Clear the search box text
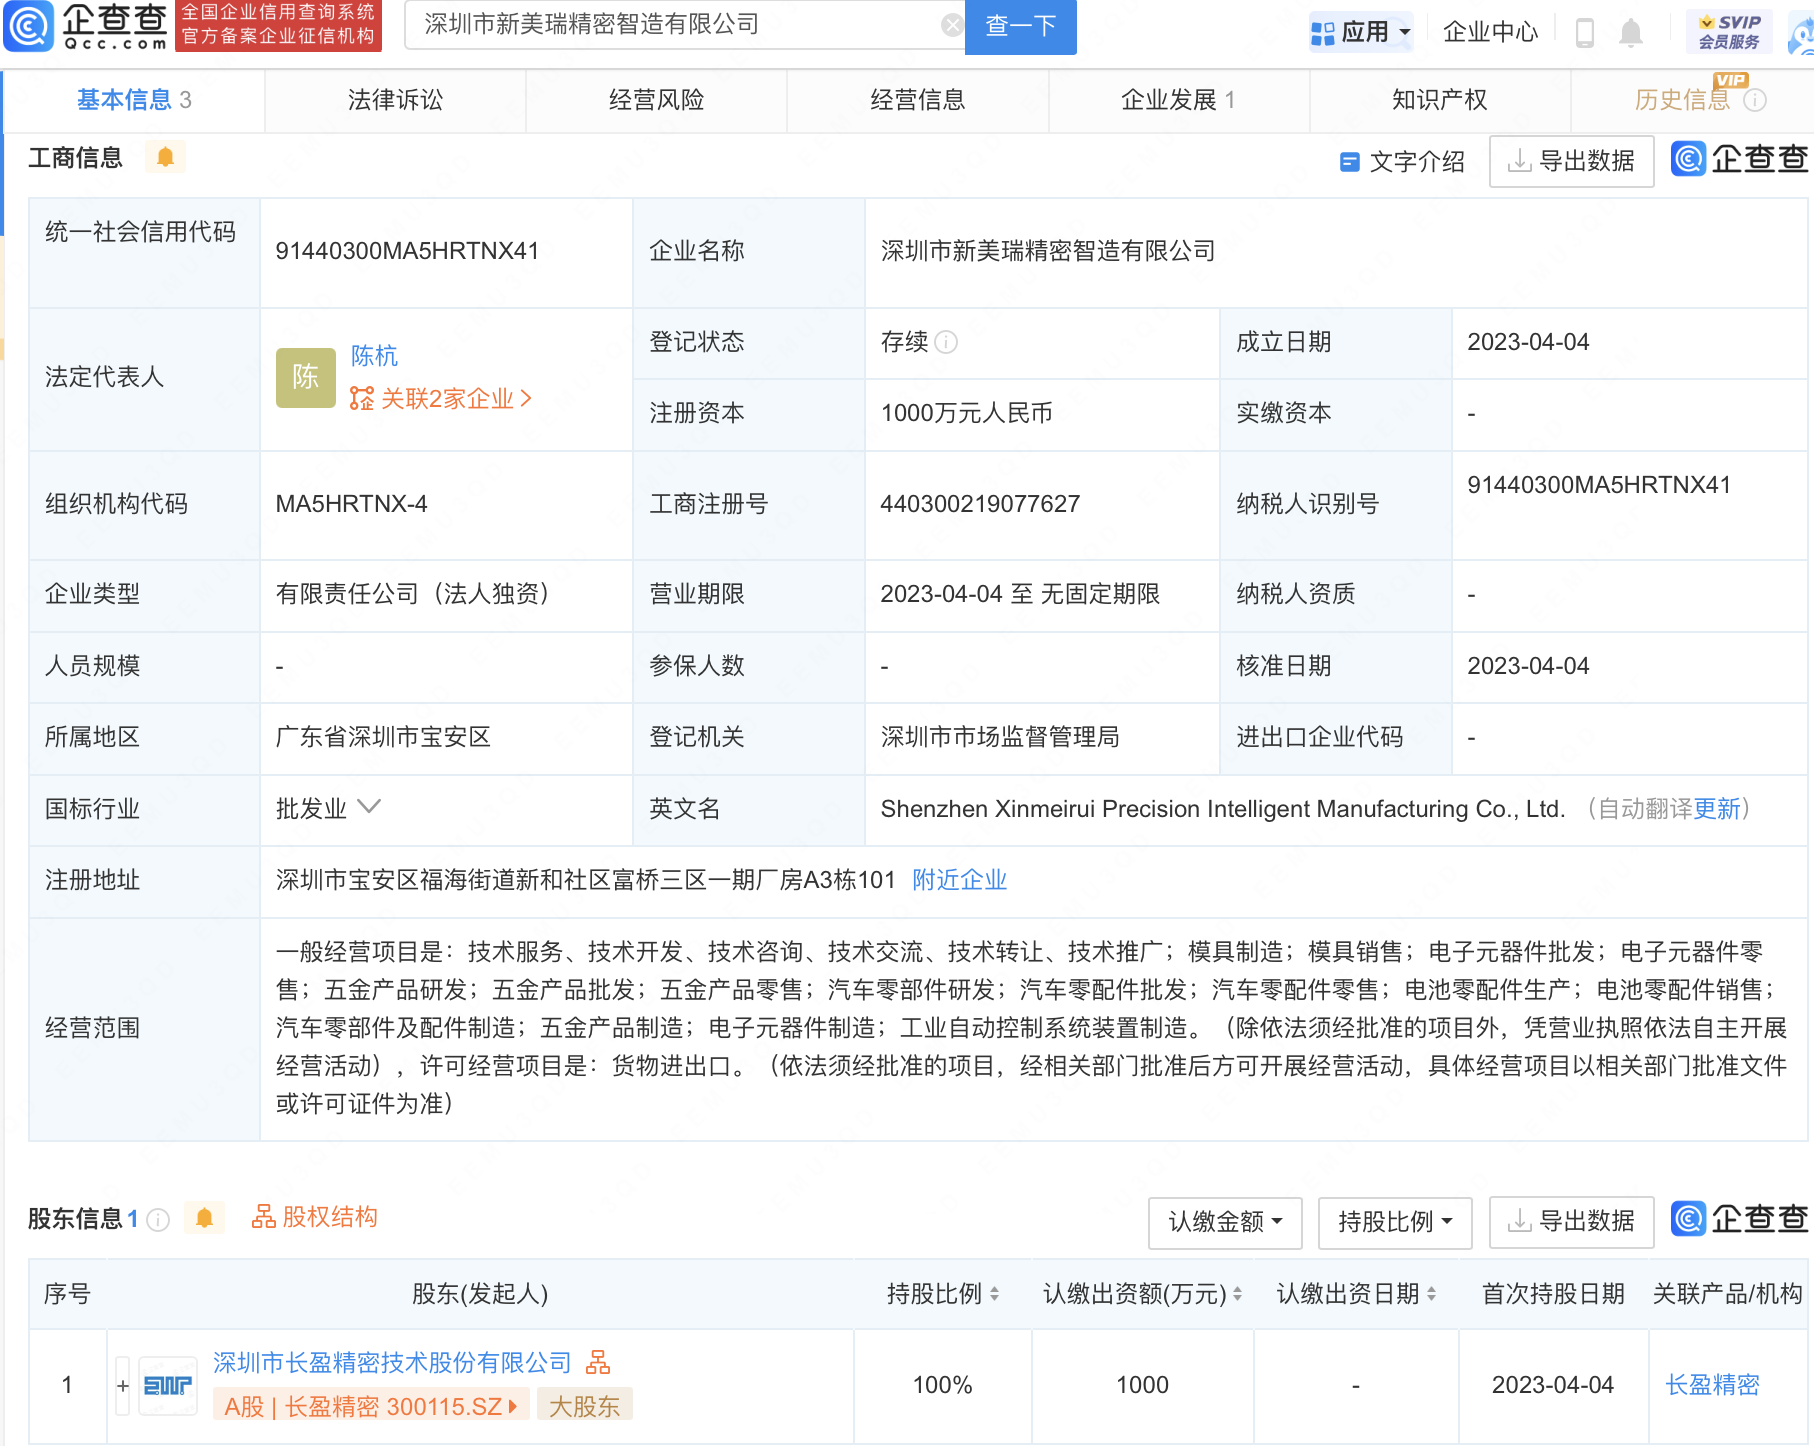 click(952, 26)
